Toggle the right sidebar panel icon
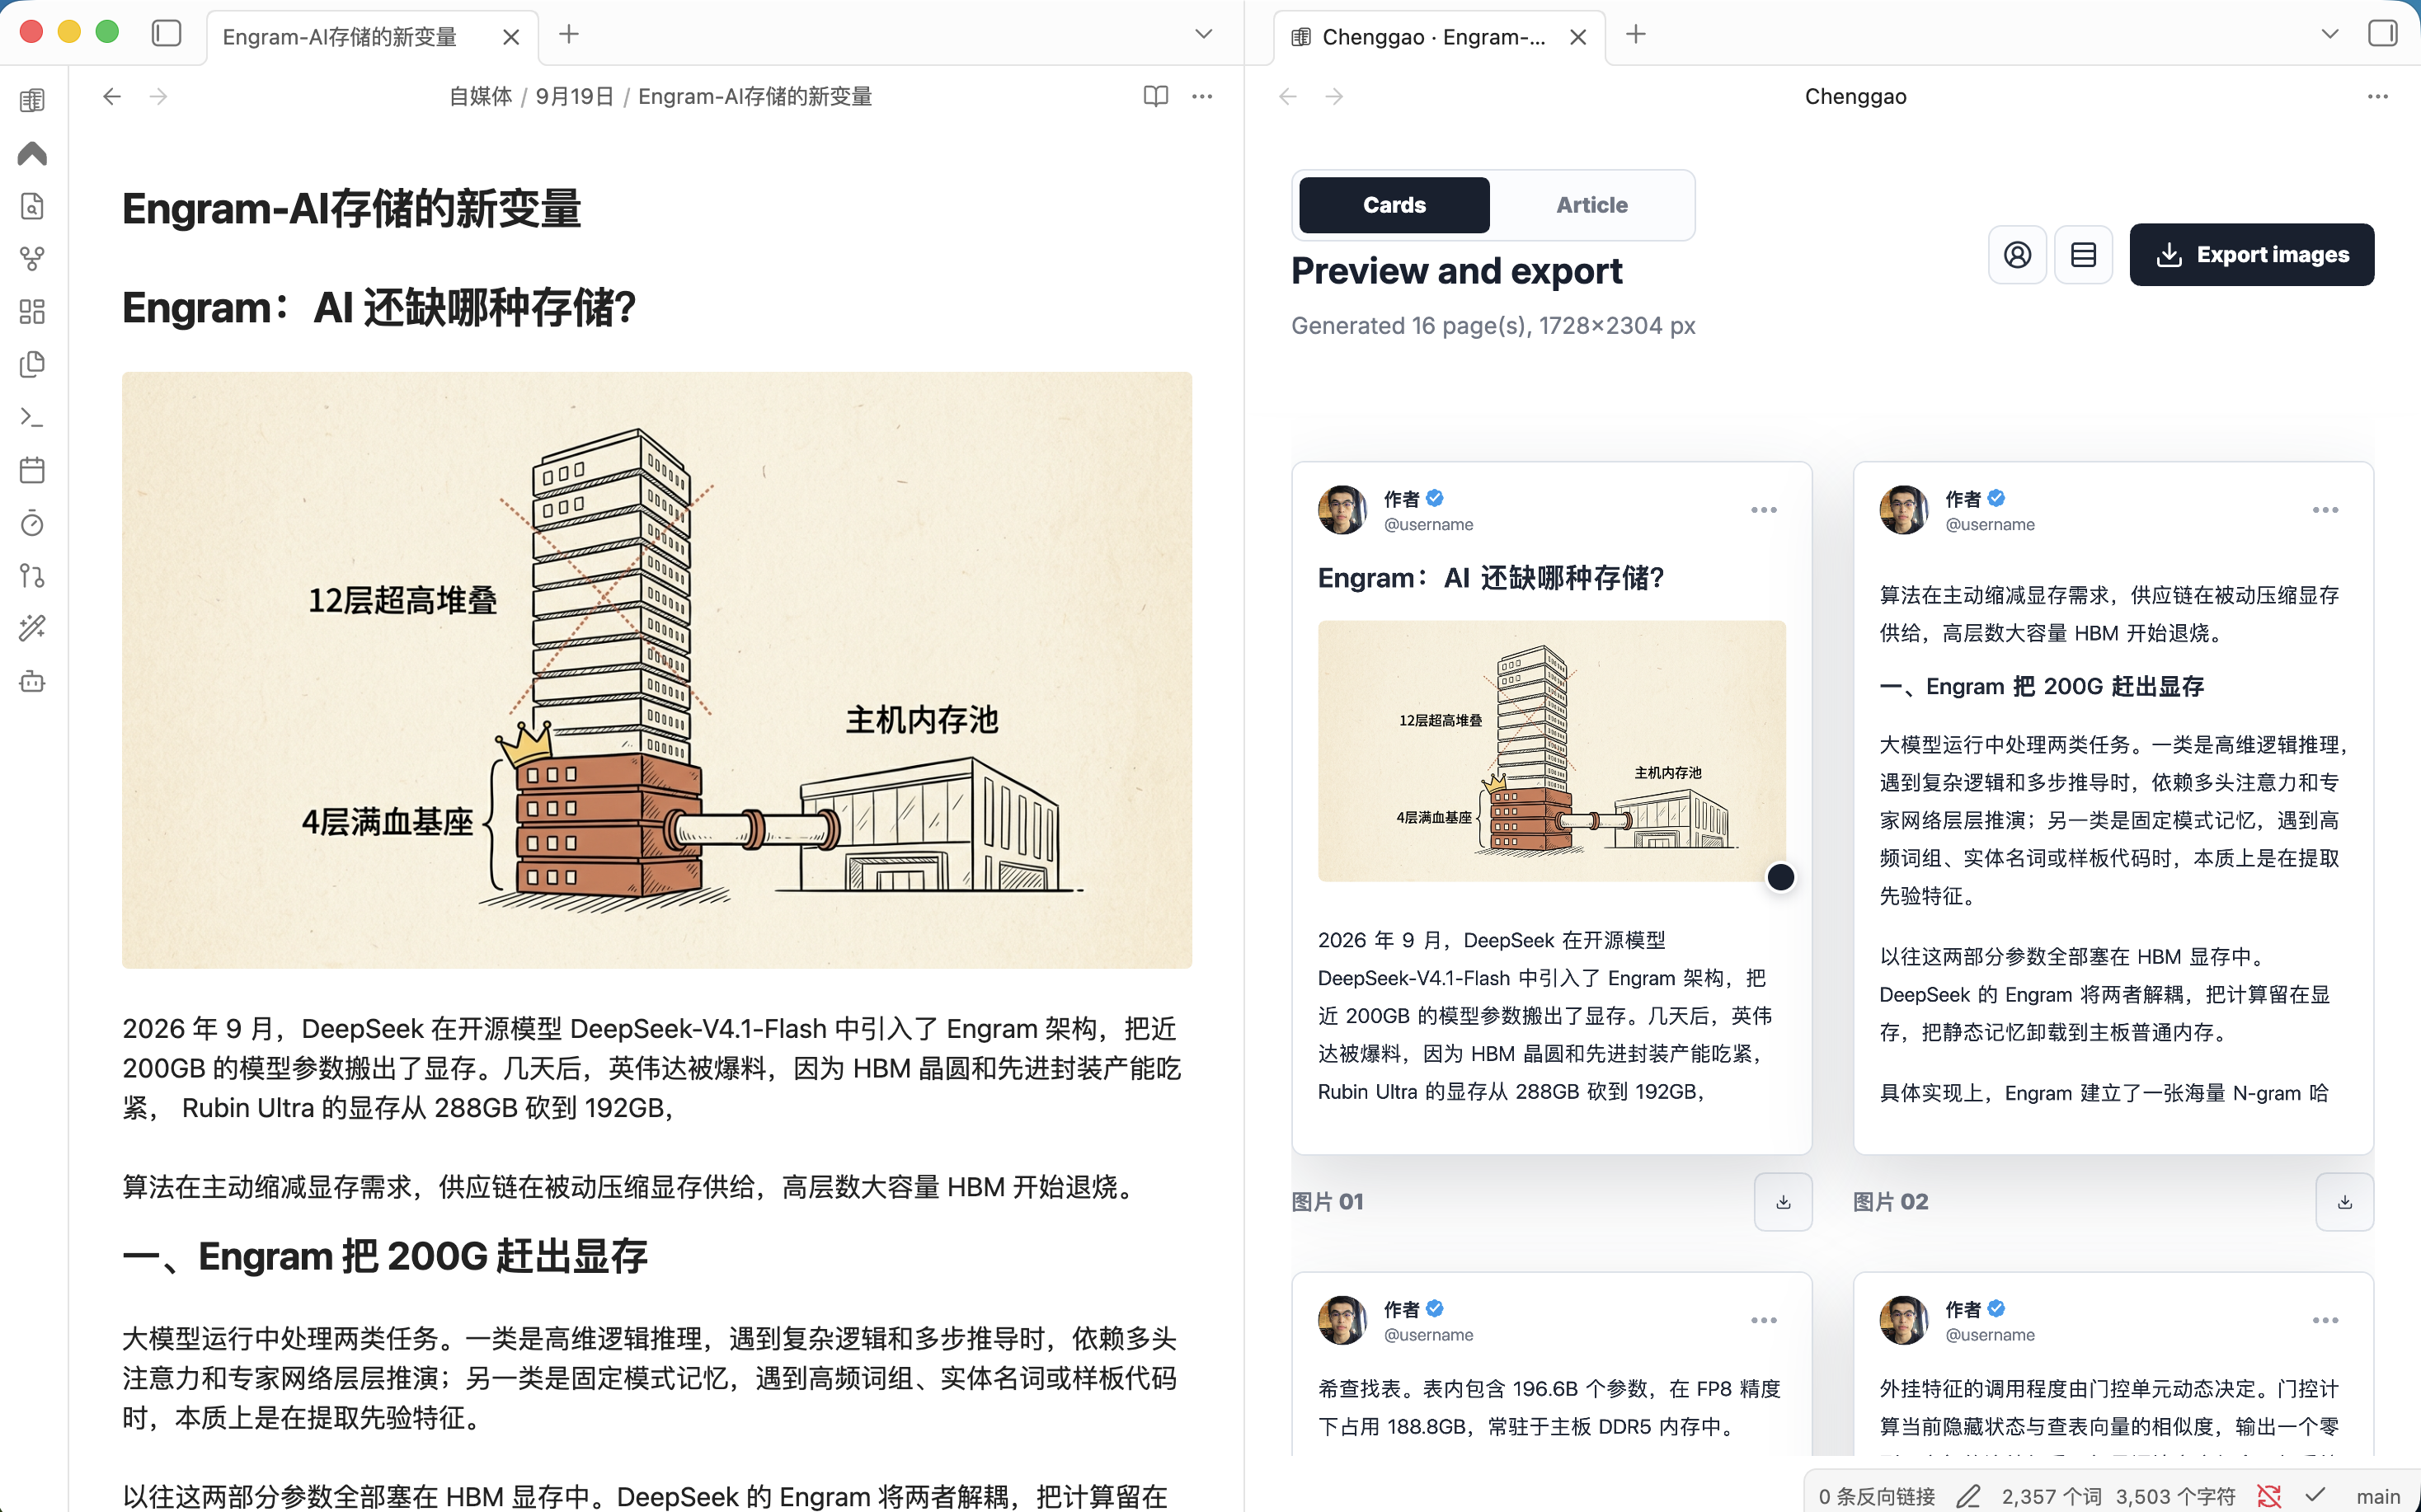 pyautogui.click(x=2383, y=34)
